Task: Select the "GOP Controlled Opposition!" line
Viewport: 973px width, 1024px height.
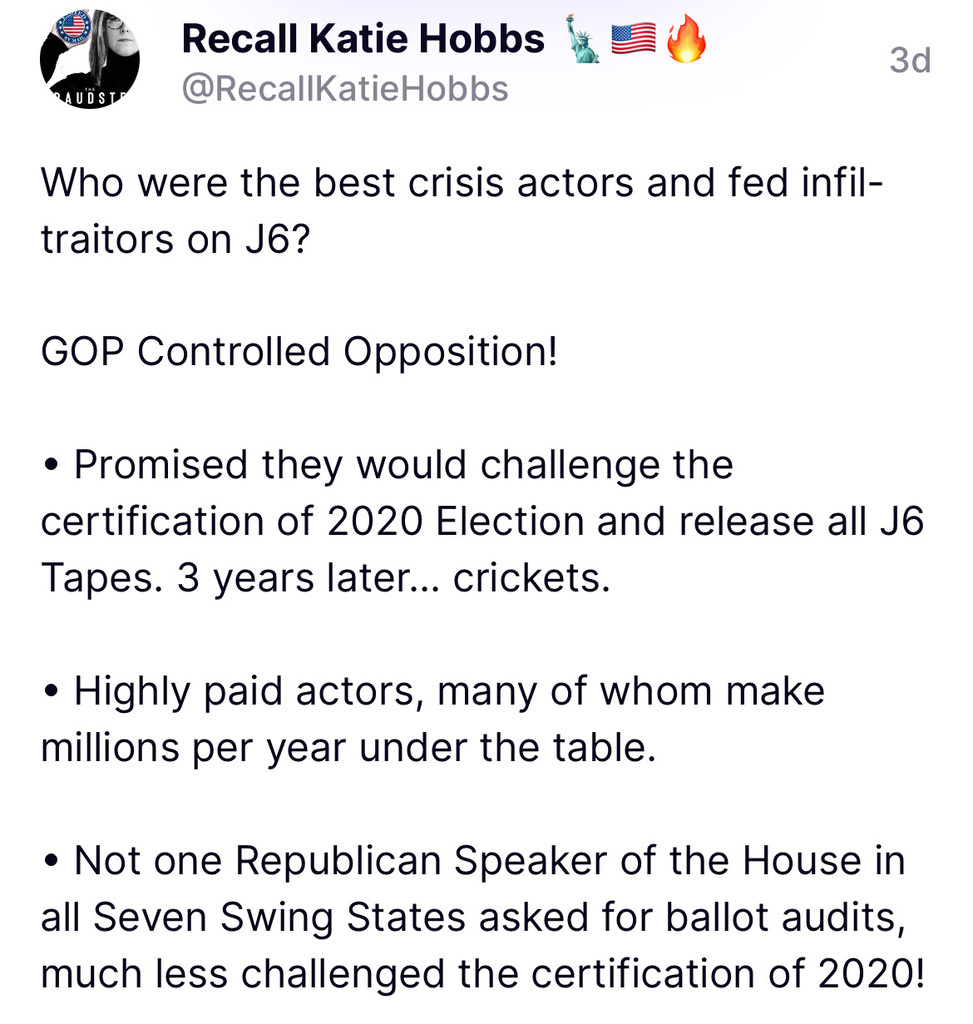Action: pos(299,351)
